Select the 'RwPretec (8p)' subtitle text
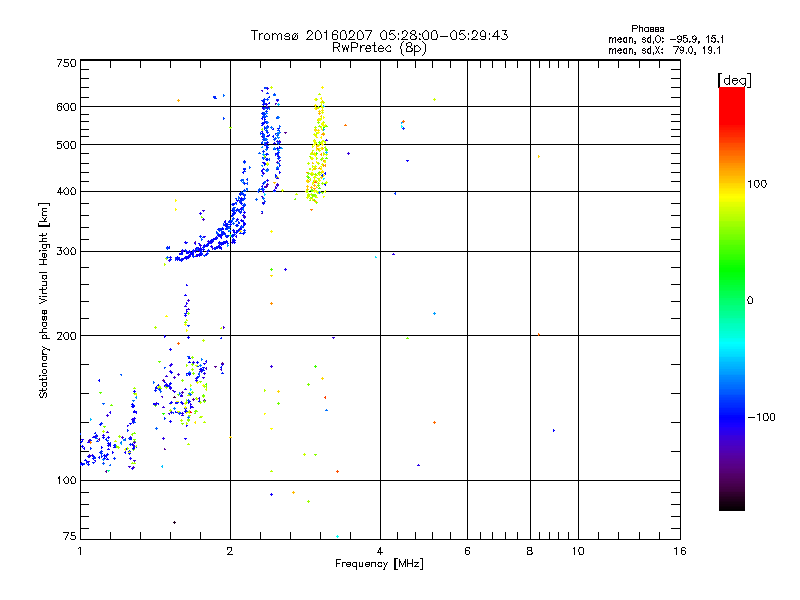 pos(379,48)
